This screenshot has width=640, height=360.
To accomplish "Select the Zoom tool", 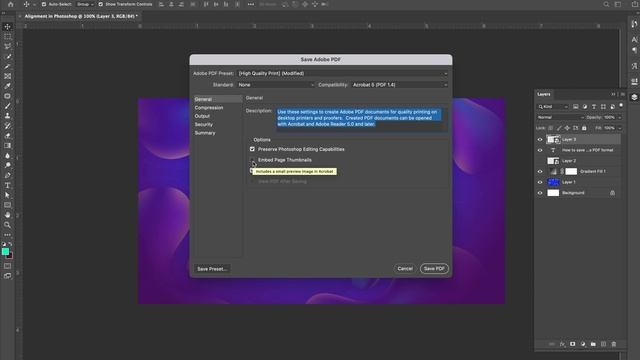I will coord(7,225).
